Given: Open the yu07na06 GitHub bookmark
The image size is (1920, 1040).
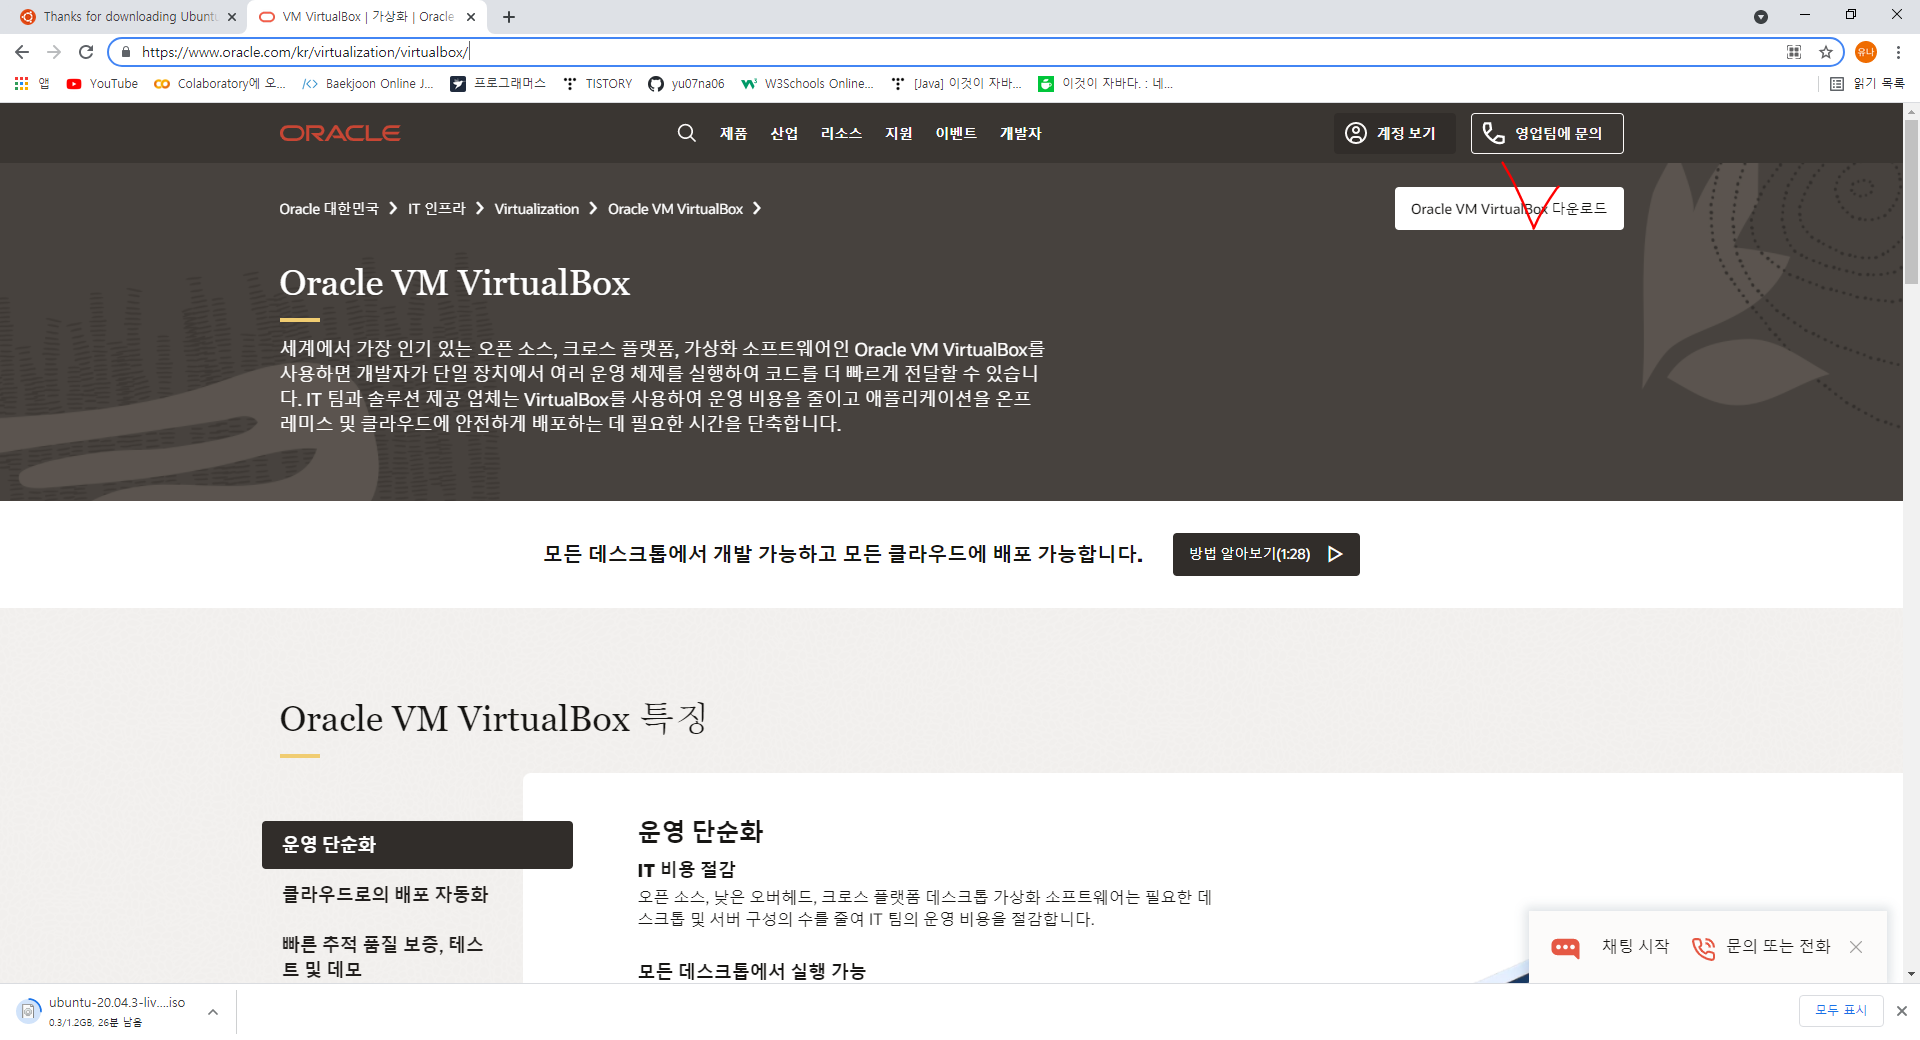Looking at the screenshot, I should (x=686, y=84).
